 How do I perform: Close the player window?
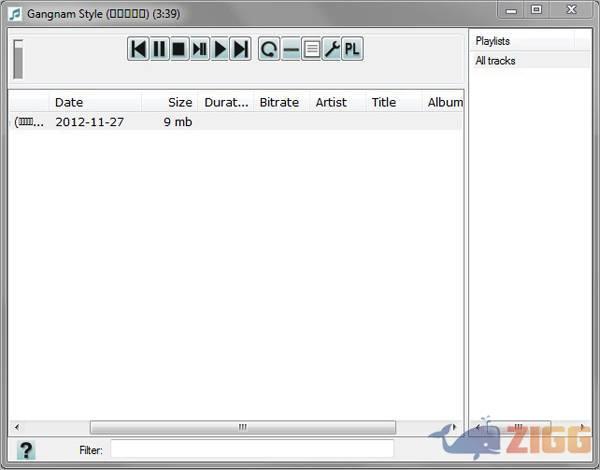[x=572, y=10]
